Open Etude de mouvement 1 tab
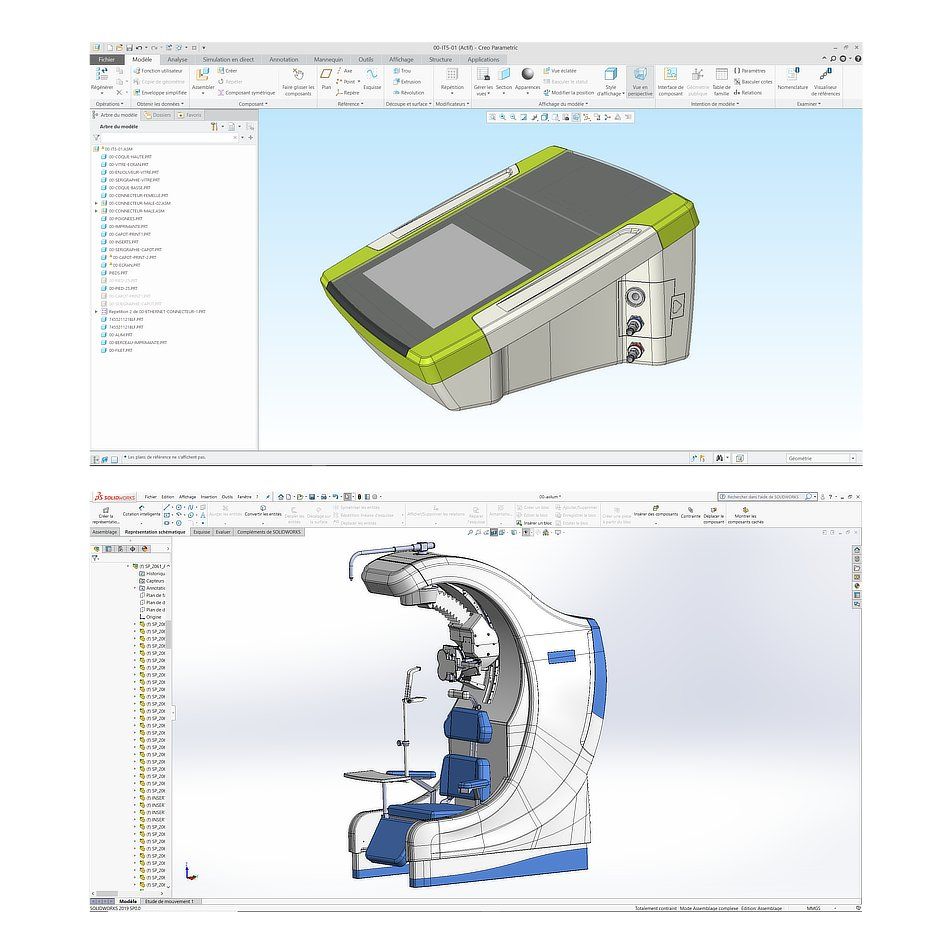 (169, 901)
